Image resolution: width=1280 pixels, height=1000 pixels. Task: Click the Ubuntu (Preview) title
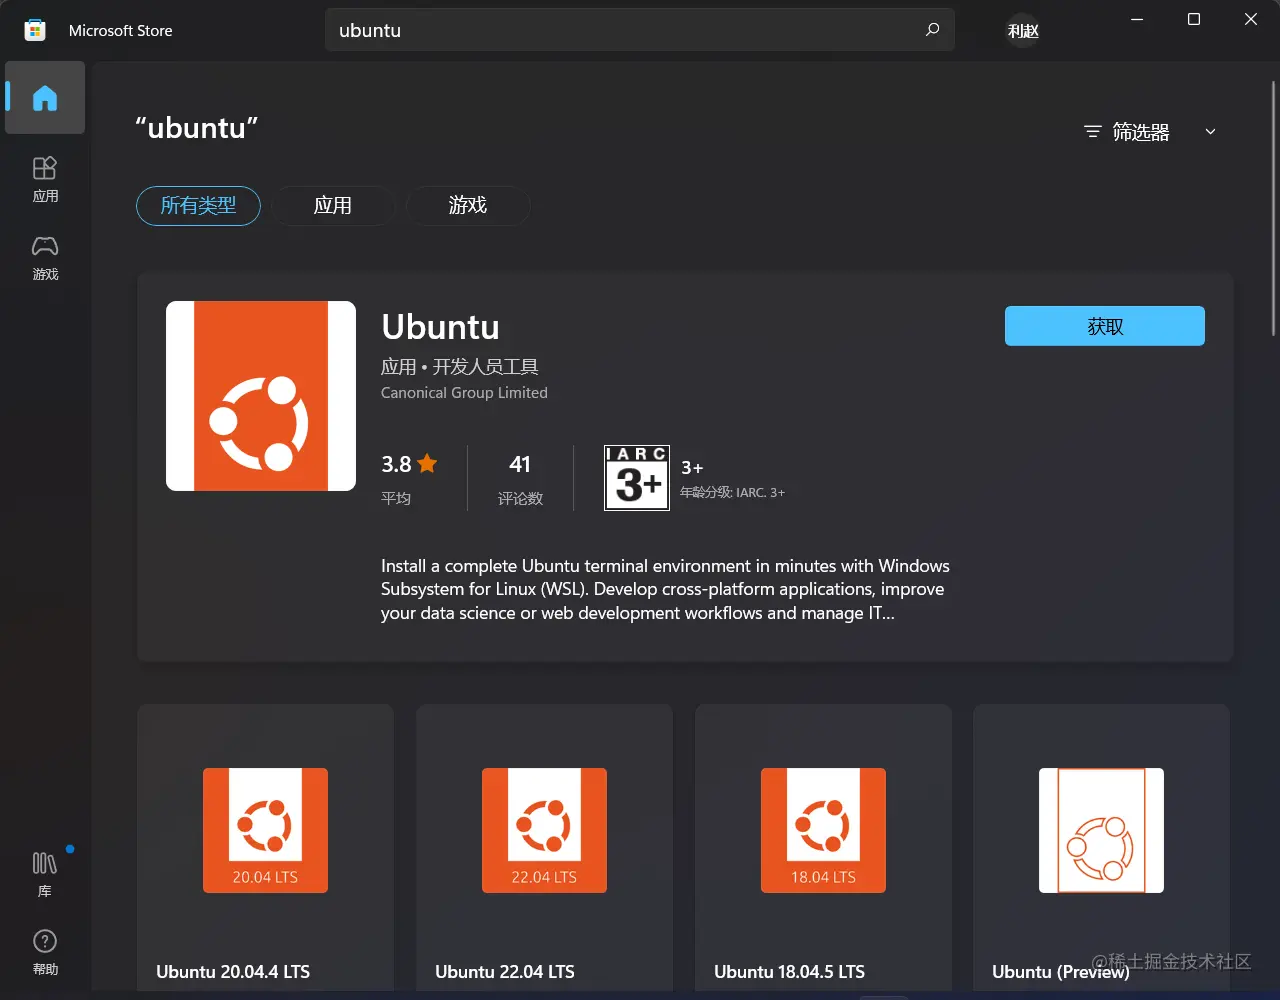1061,972
